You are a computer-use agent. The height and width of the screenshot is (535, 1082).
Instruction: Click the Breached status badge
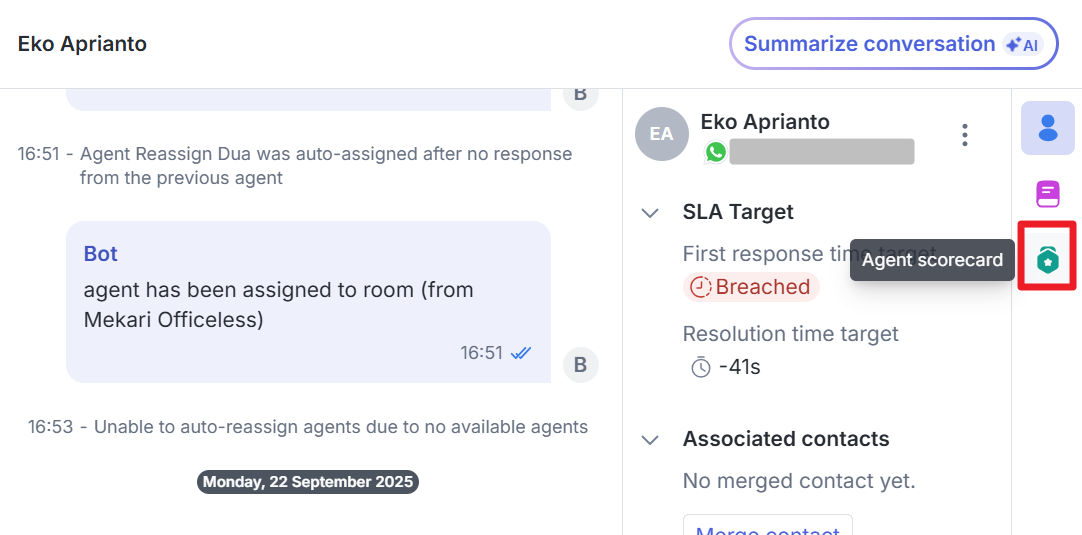pos(751,288)
